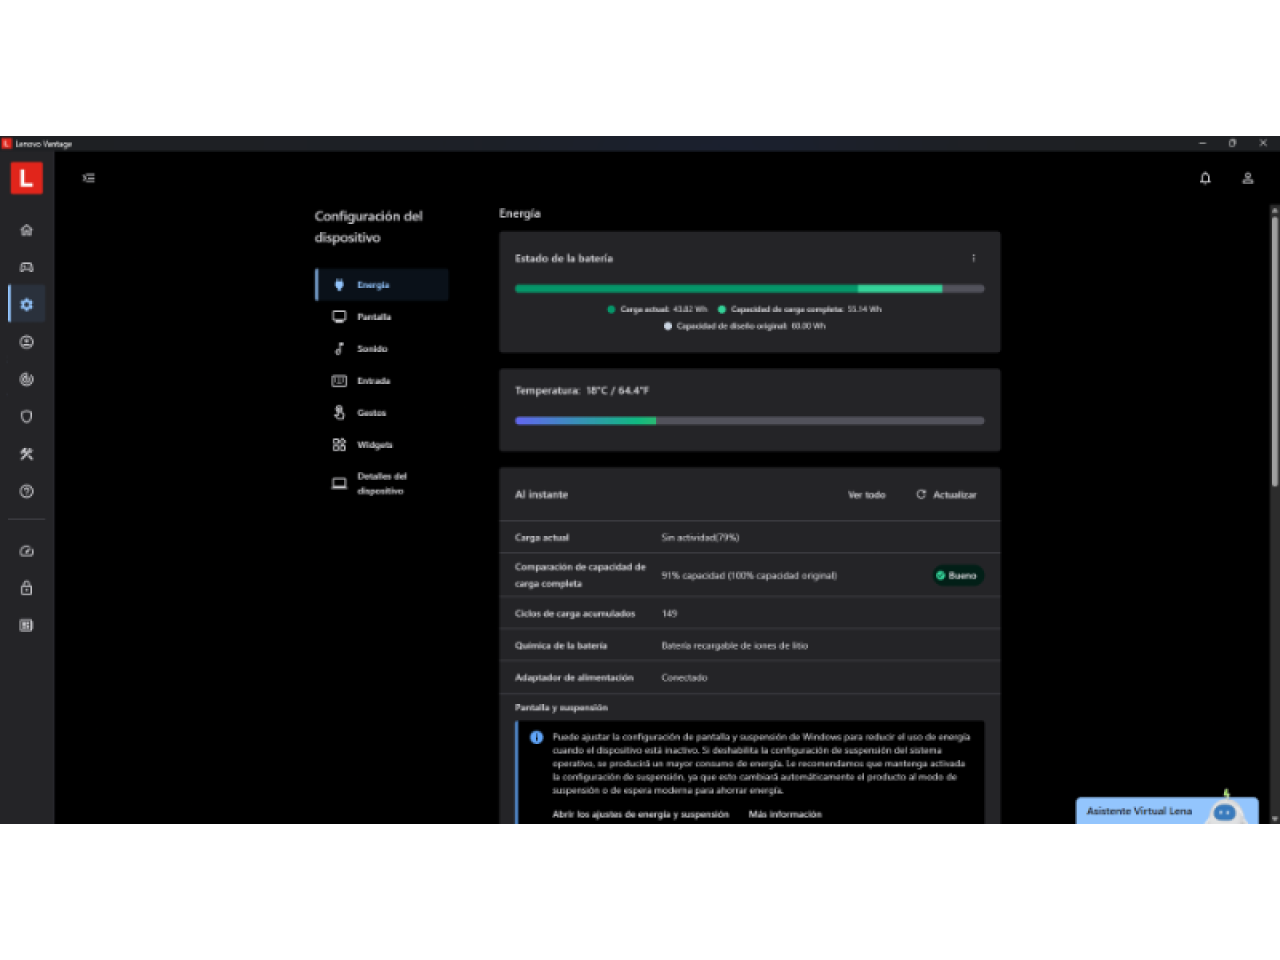
Task: Open Detalles del dispositivo section
Action: [x=381, y=484]
